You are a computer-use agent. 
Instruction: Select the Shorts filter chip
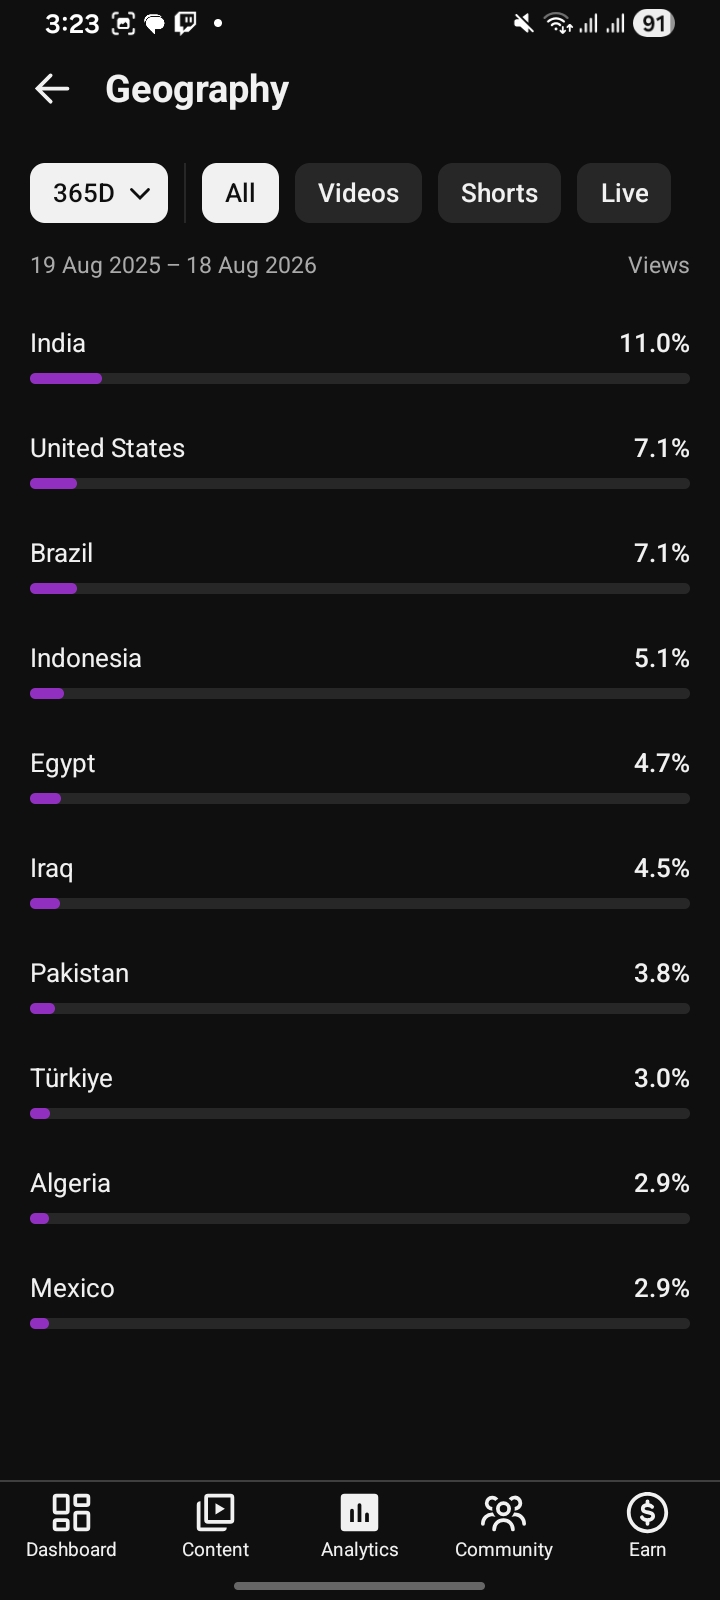coord(499,193)
